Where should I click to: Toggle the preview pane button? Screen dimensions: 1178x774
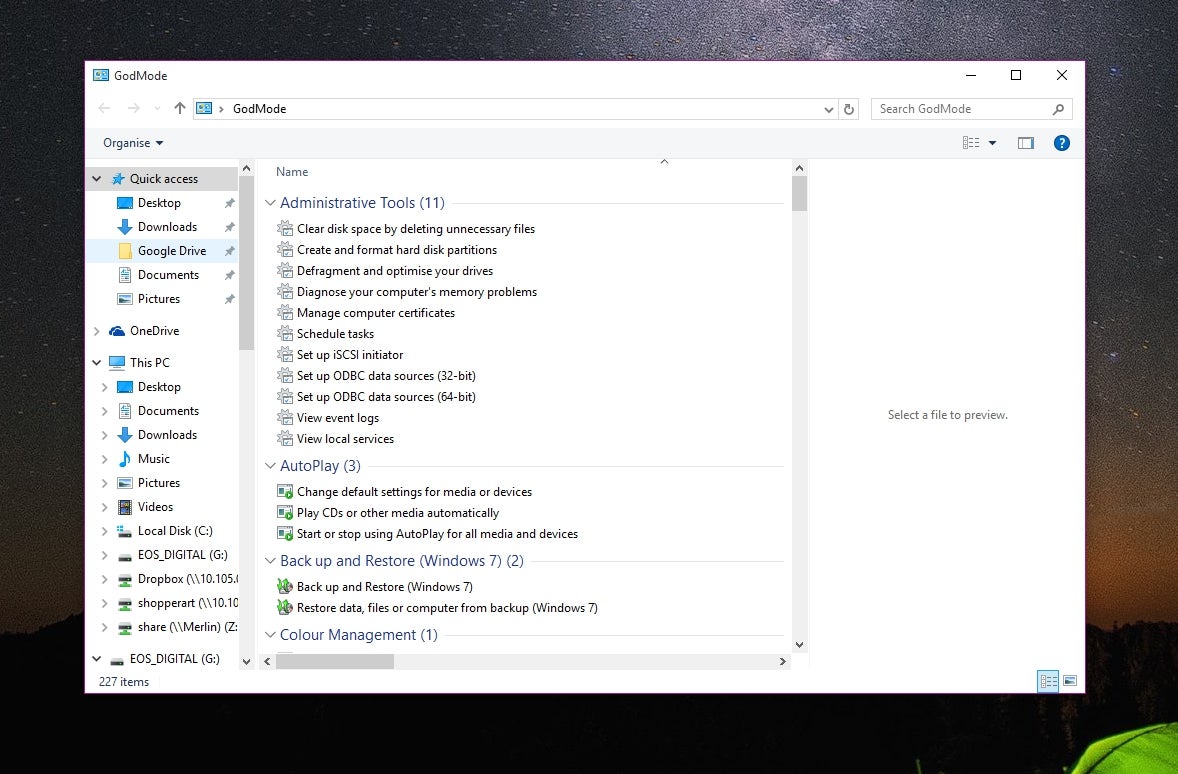tap(1025, 143)
